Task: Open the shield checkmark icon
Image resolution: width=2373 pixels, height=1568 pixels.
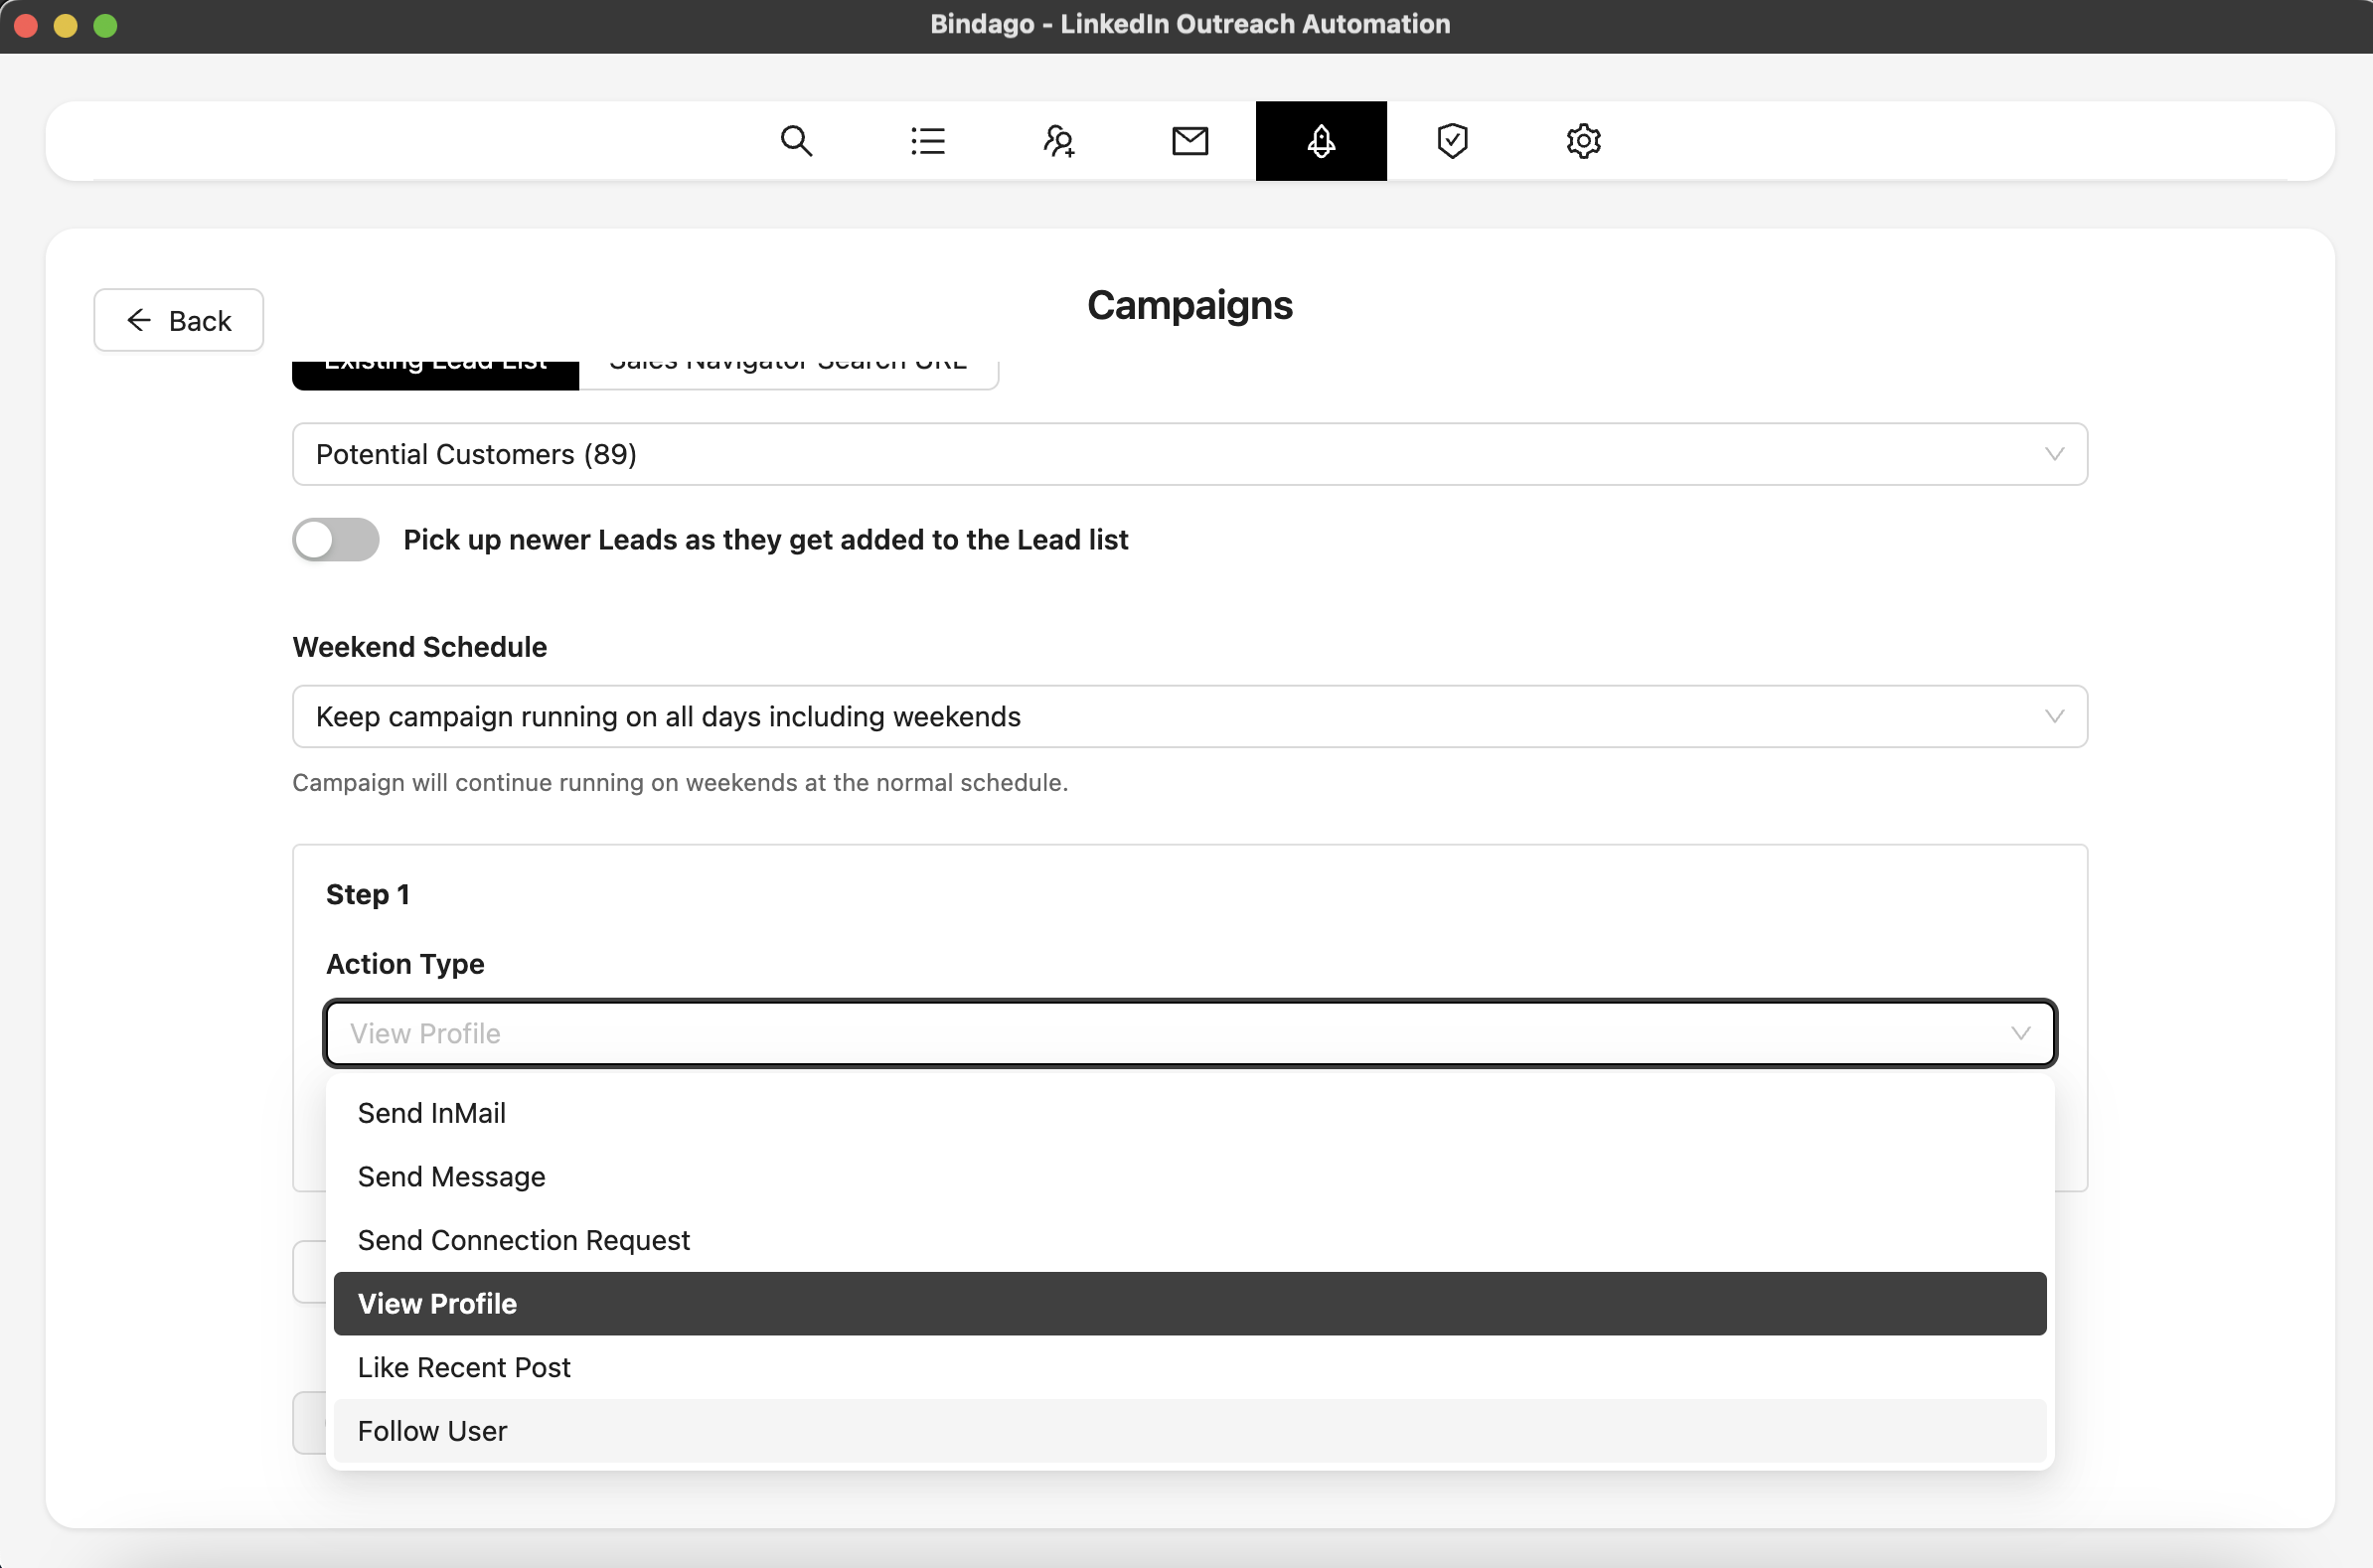Action: (1452, 141)
